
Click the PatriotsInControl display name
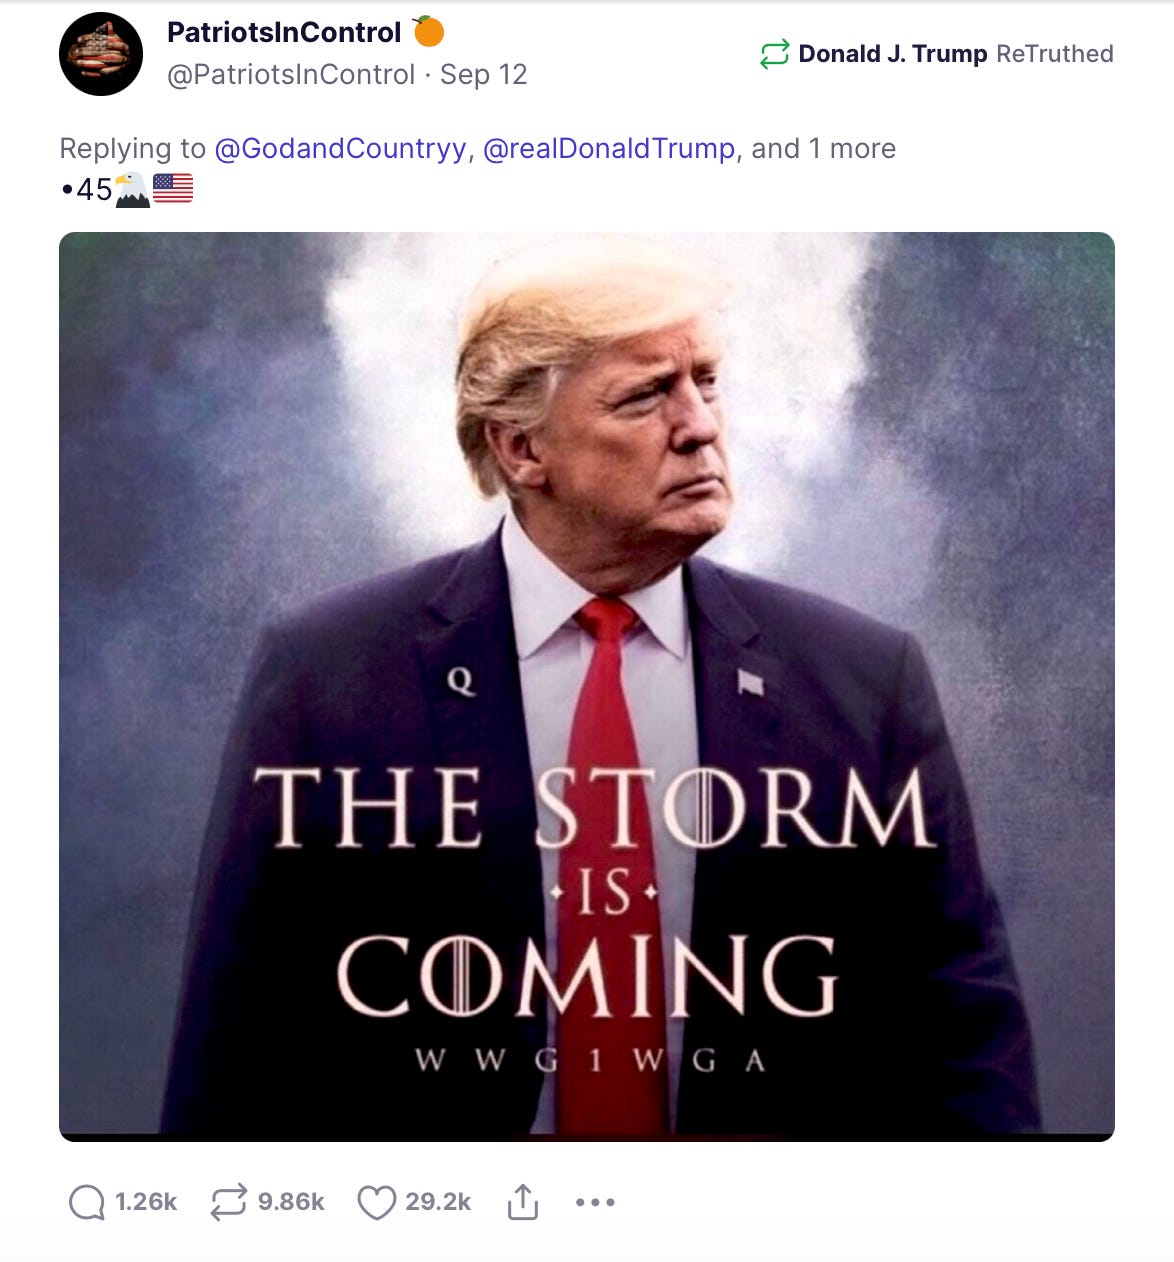pos(284,32)
